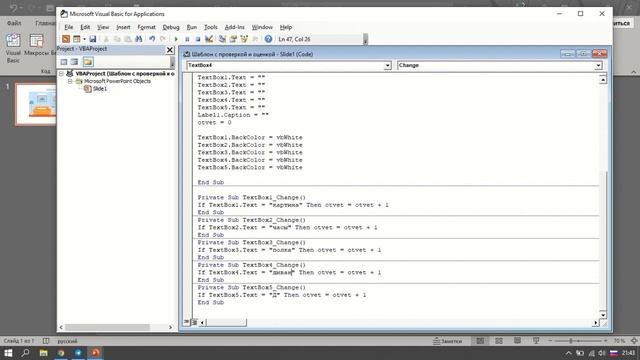Click the Project panel scroll left arrow

coord(61,327)
